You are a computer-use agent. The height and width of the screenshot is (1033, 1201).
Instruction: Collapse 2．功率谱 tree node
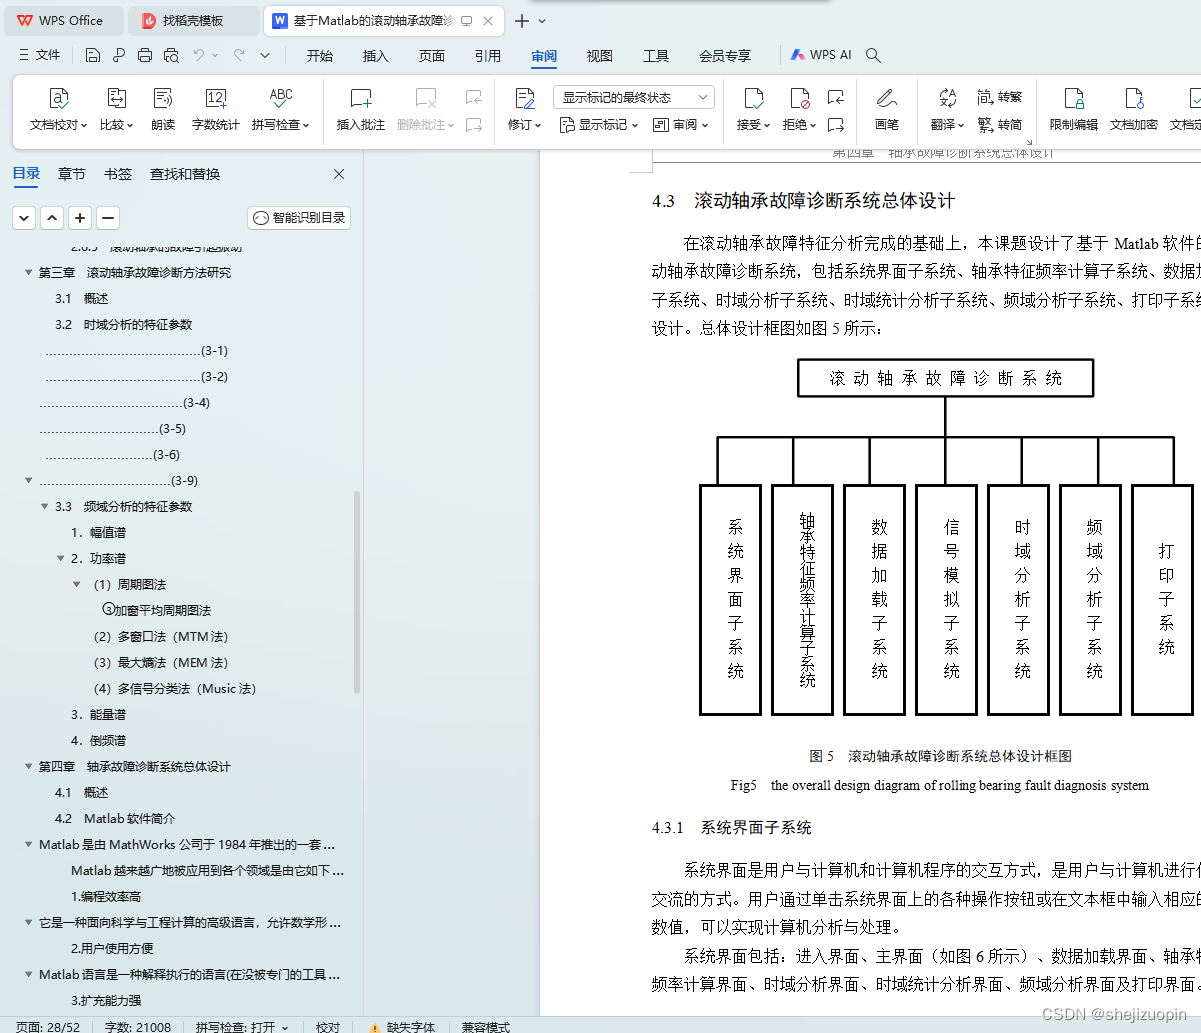pos(60,558)
